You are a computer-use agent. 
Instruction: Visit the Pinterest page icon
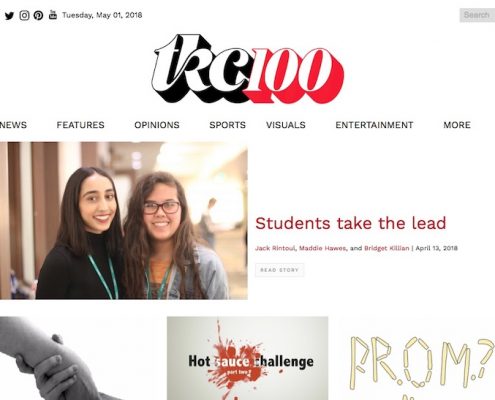click(x=38, y=15)
